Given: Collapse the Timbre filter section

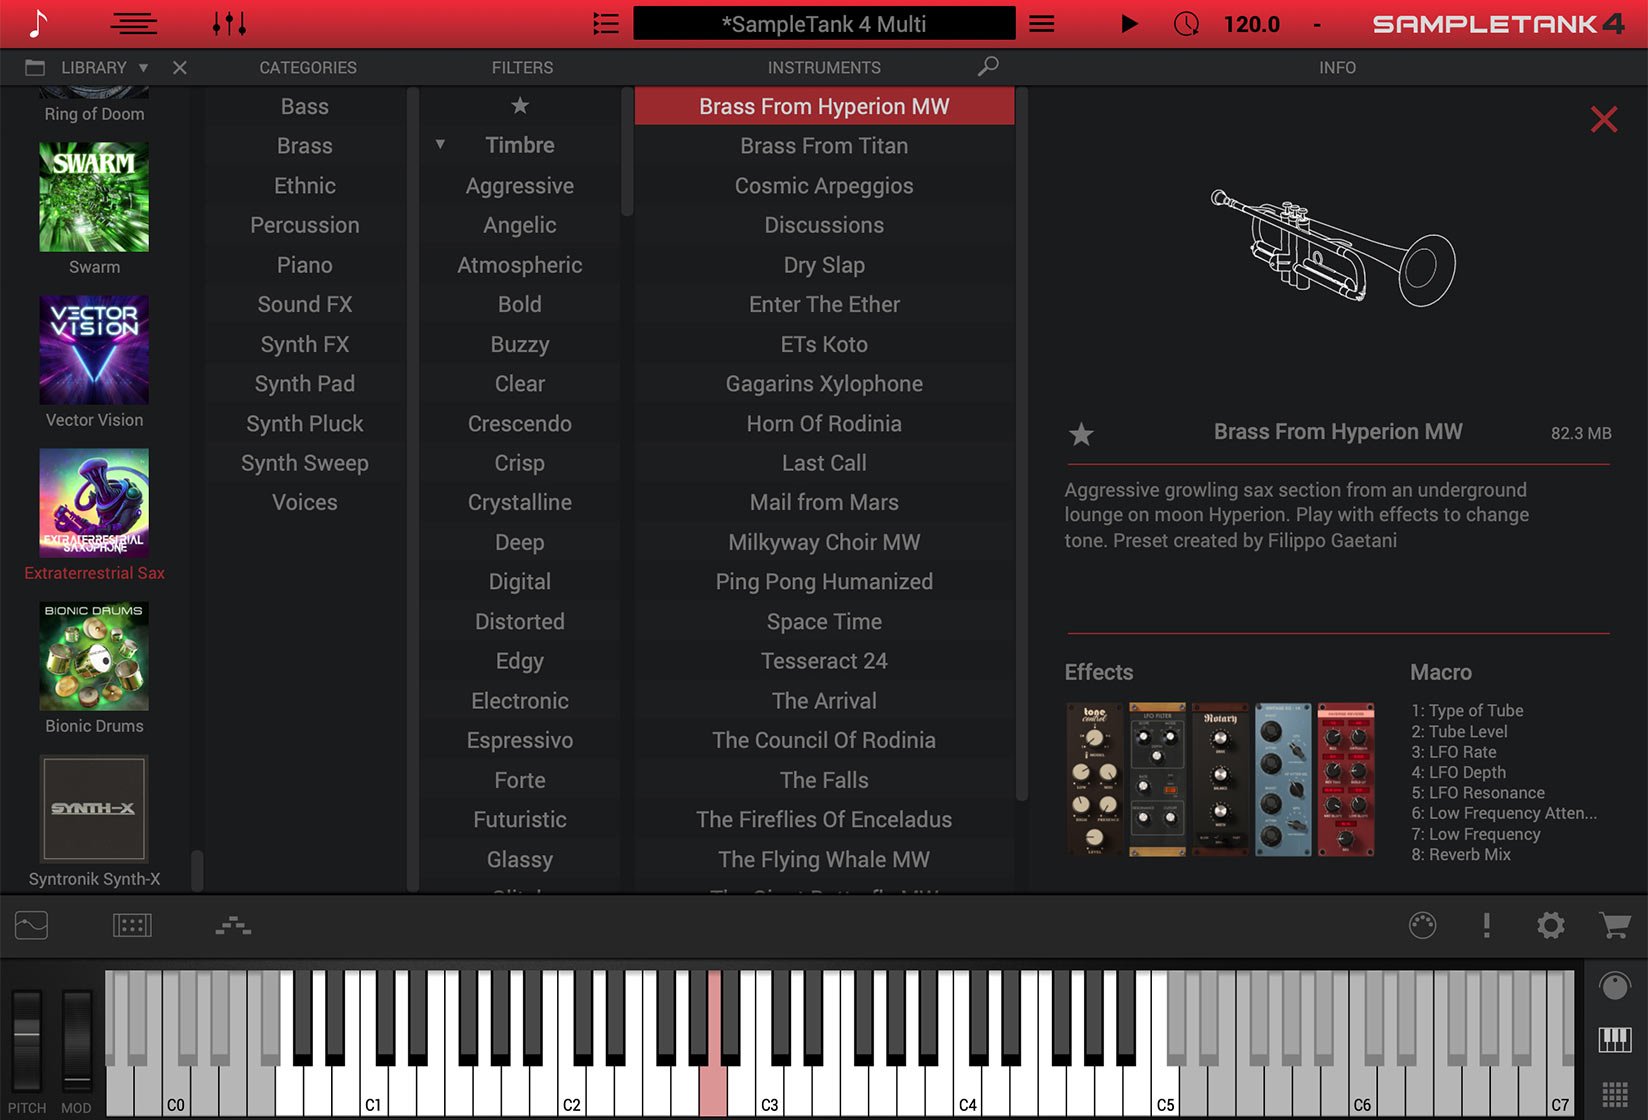Looking at the screenshot, I should pyautogui.click(x=440, y=144).
